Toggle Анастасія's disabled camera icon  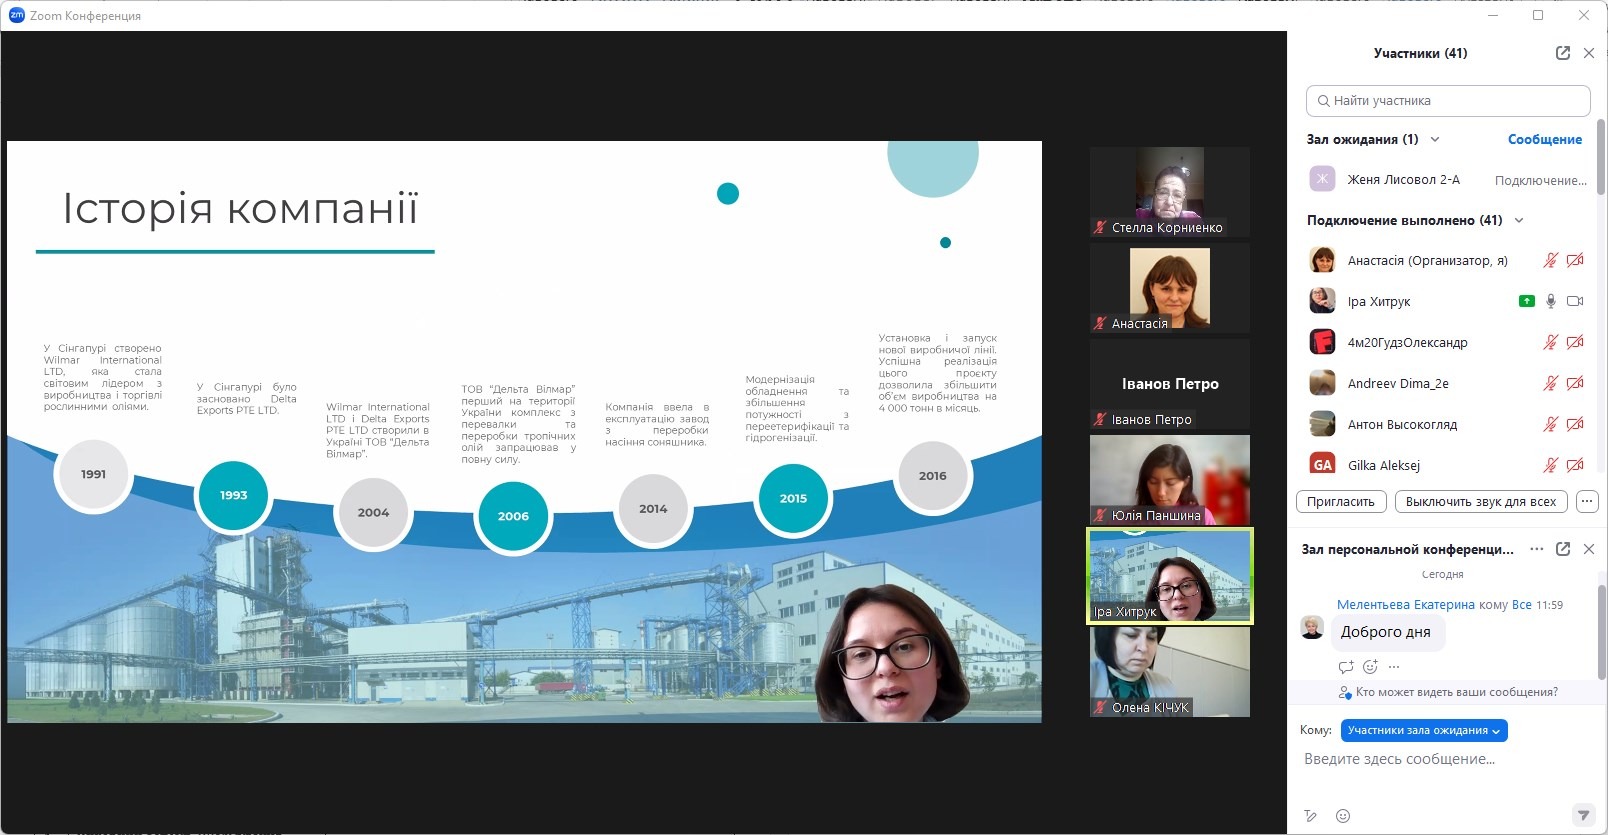pyautogui.click(x=1575, y=261)
